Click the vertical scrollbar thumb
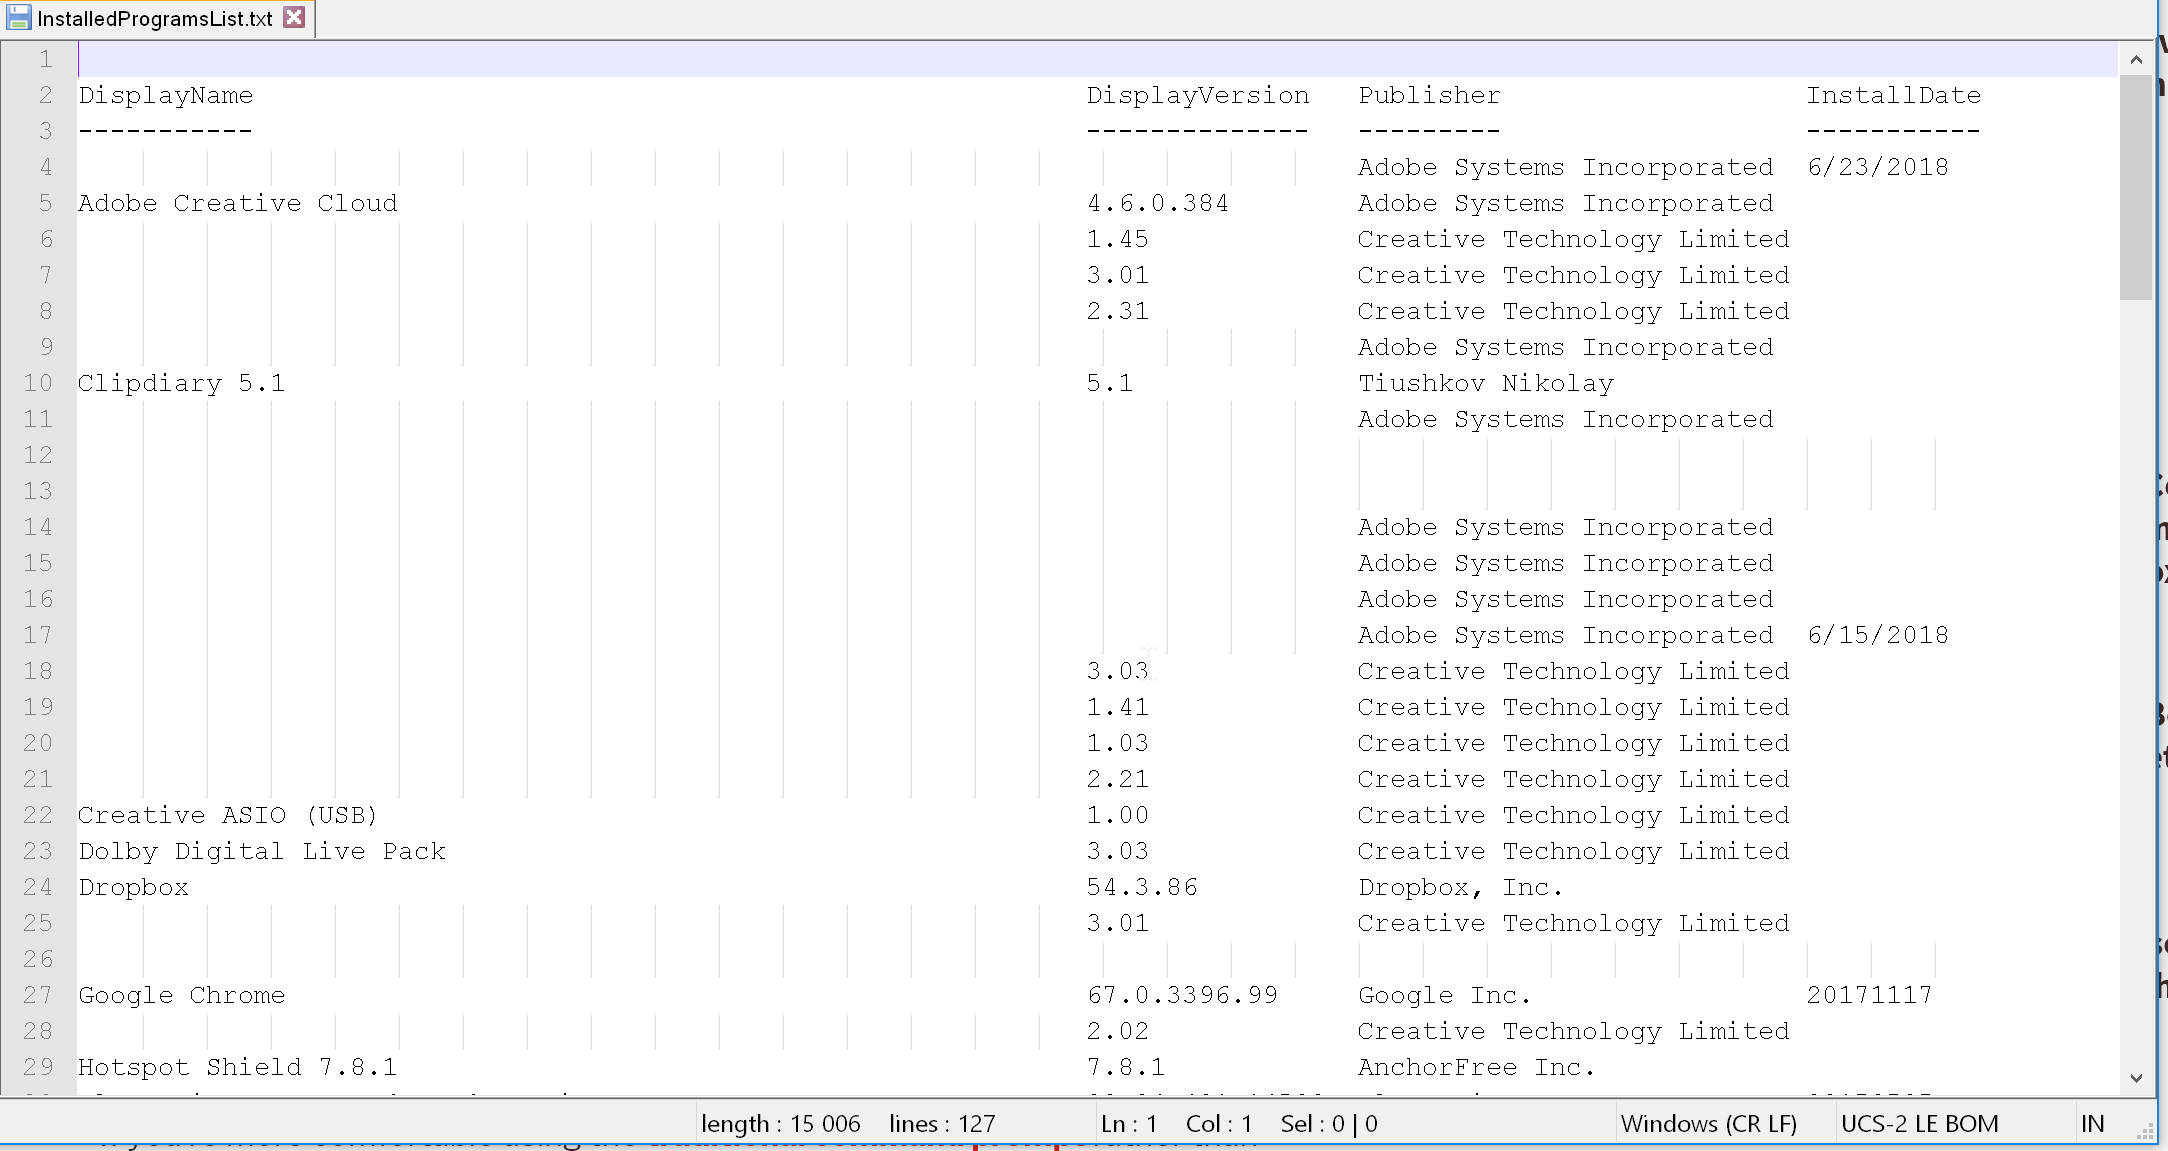 click(x=2136, y=186)
